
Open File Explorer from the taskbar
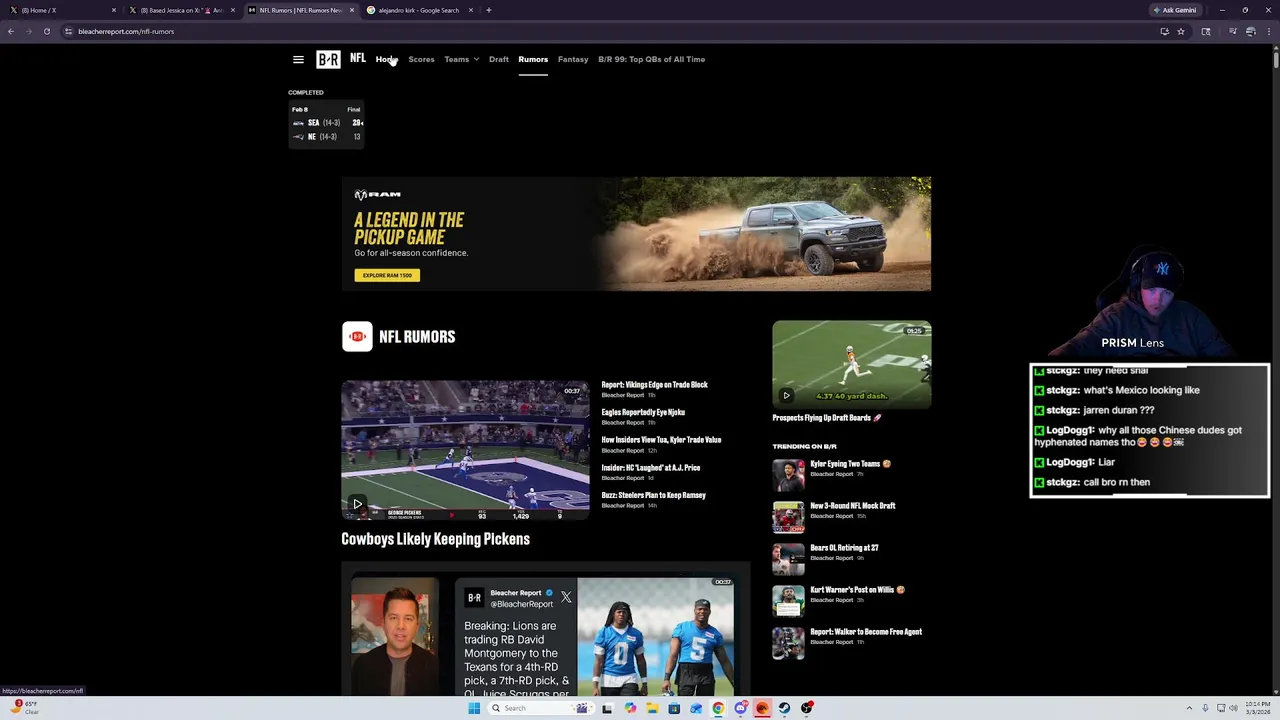pos(652,708)
